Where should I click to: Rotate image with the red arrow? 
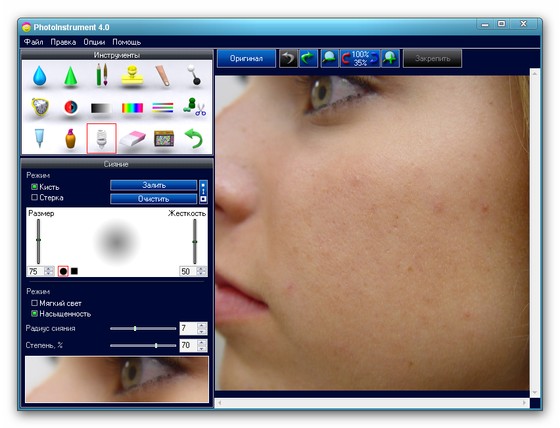[x=346, y=58]
